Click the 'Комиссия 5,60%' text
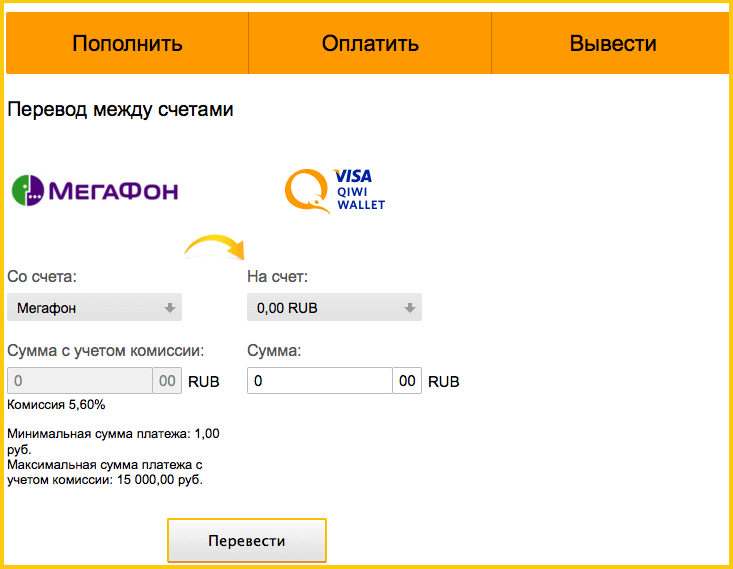Image resolution: width=733 pixels, height=569 pixels. (56, 405)
